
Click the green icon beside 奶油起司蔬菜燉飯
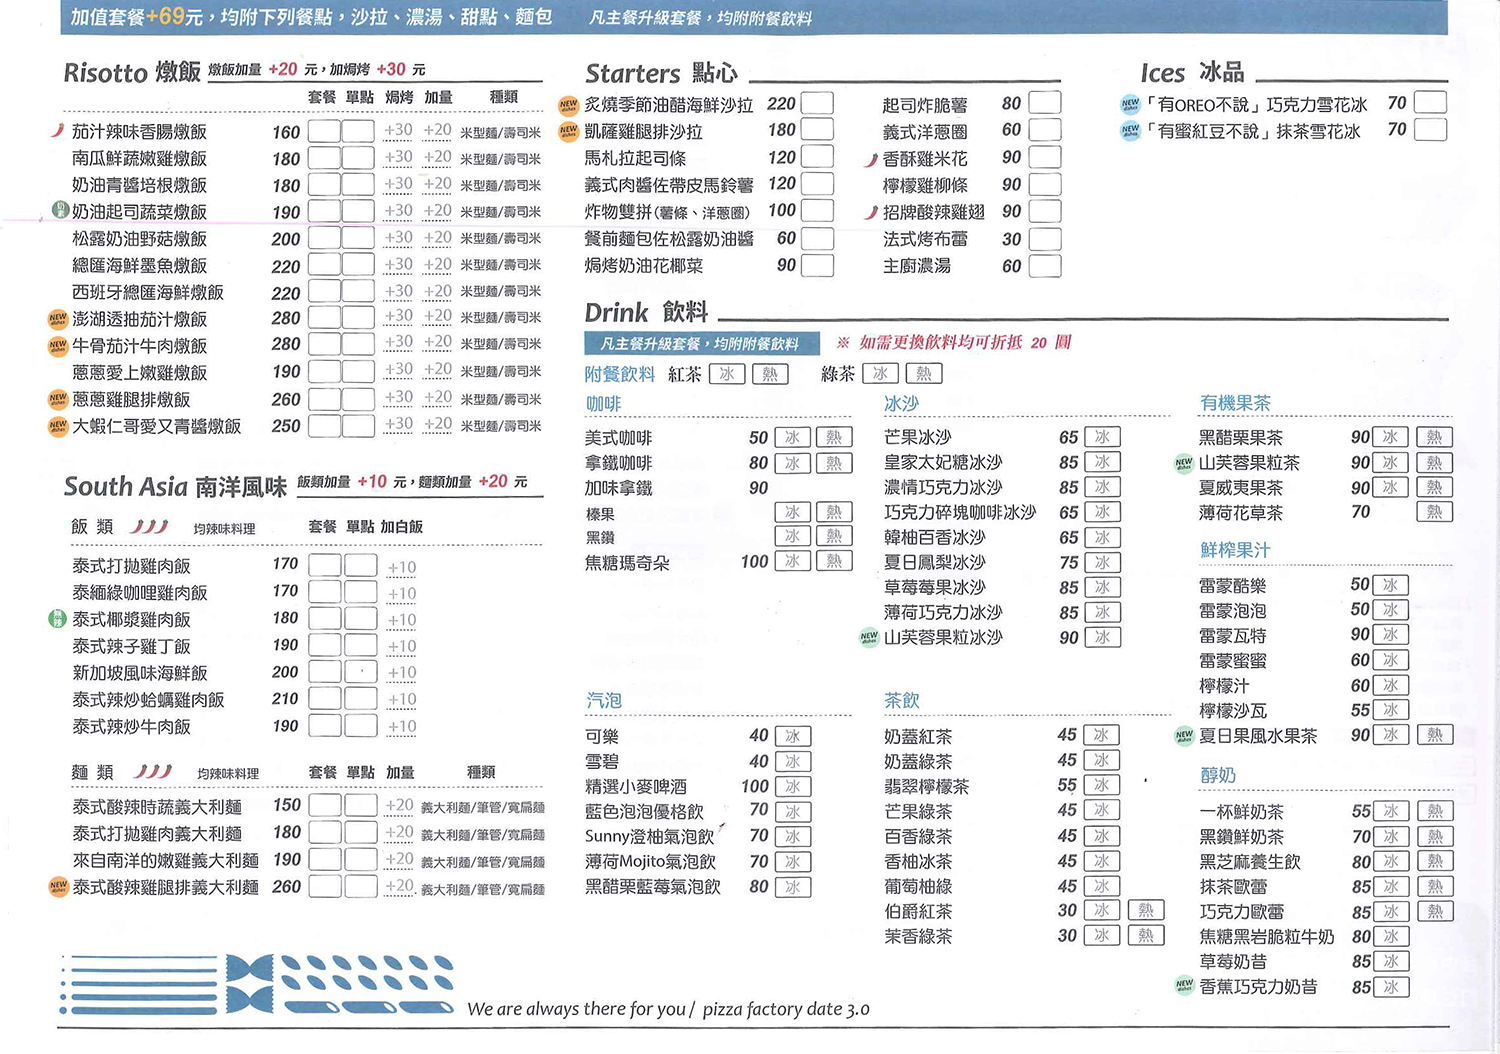[59, 211]
